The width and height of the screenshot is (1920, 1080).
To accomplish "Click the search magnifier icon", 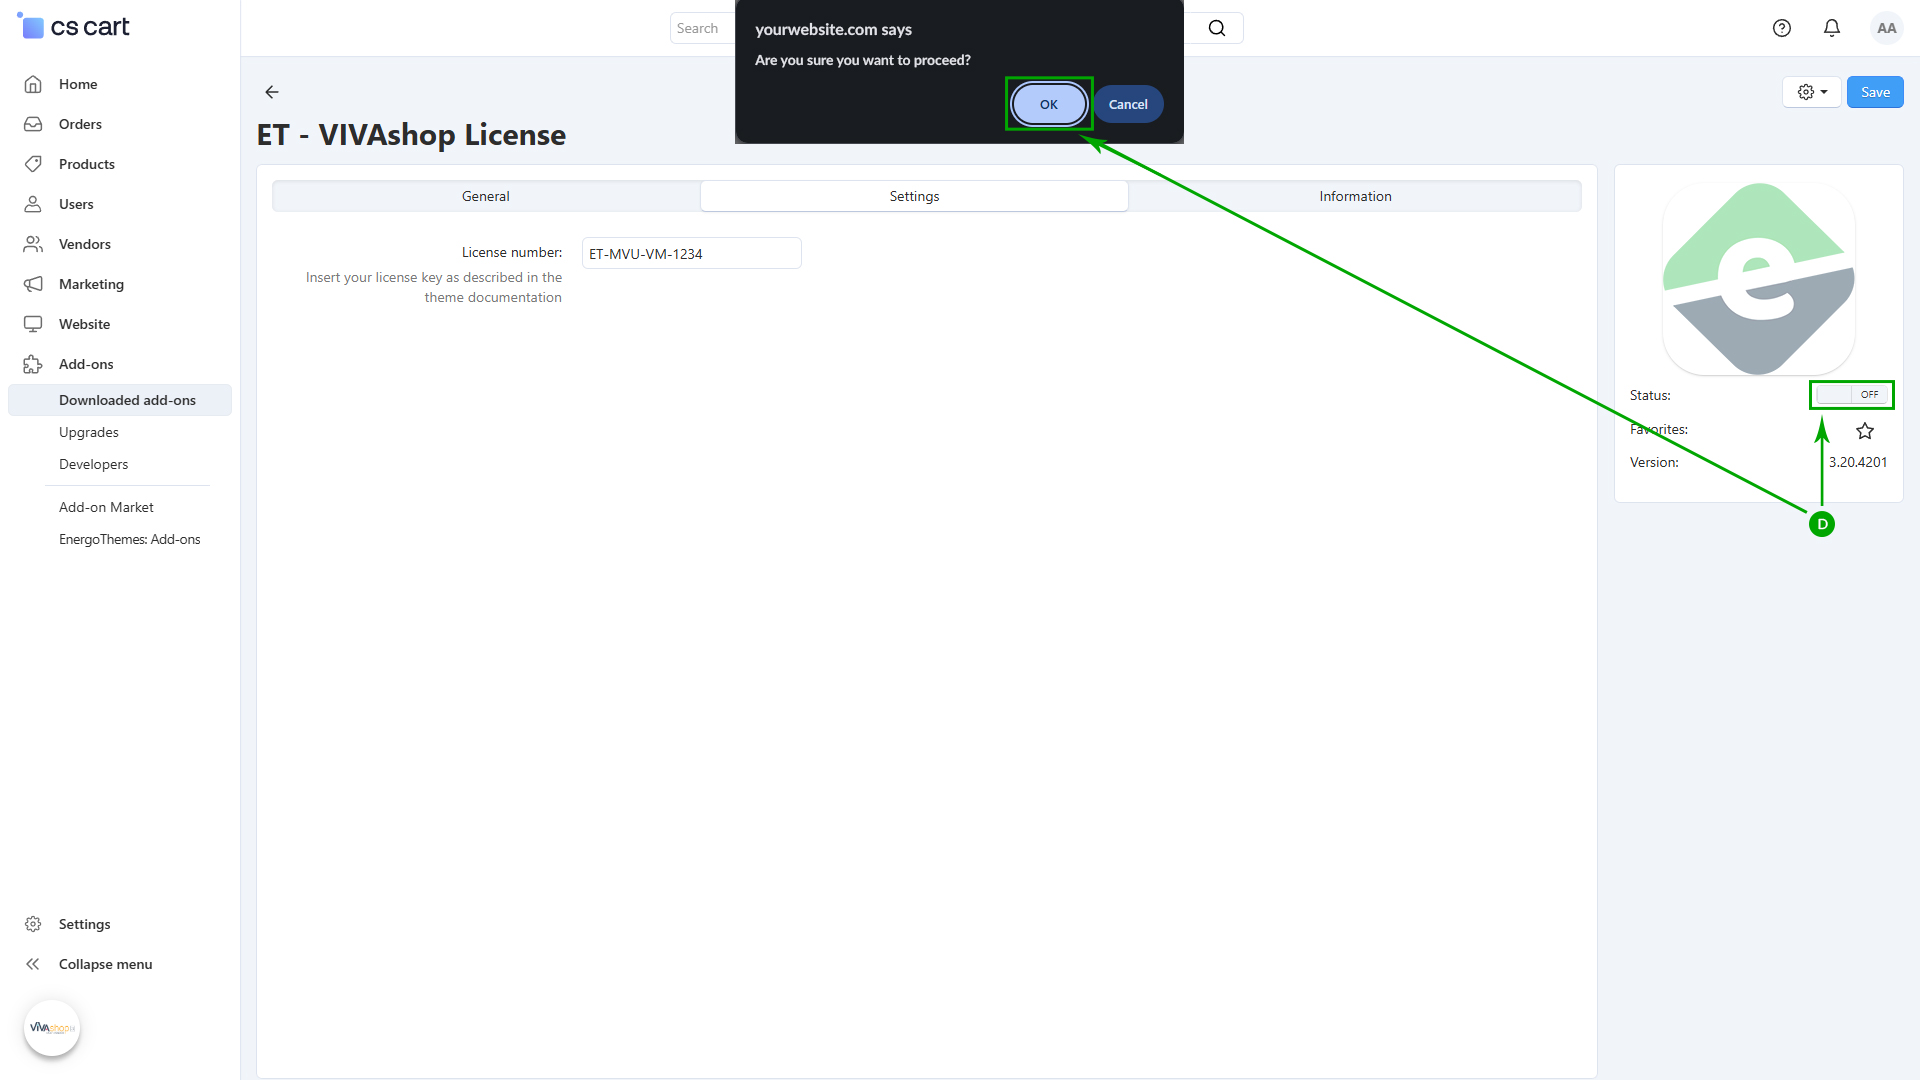I will point(1216,28).
